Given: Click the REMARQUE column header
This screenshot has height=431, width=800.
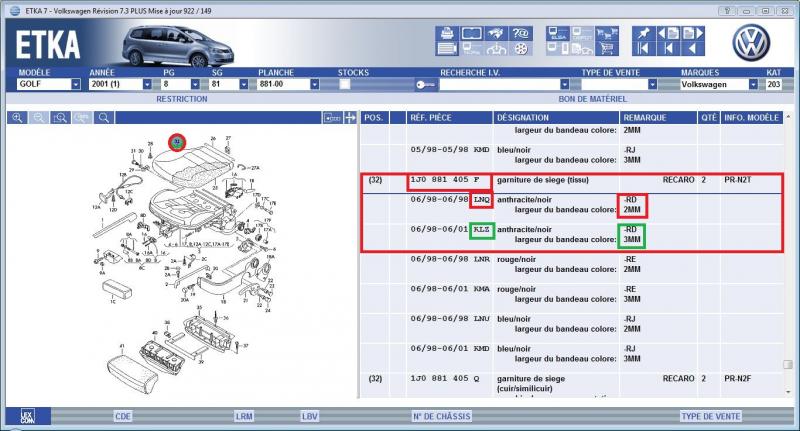Looking at the screenshot, I should click(658, 118).
